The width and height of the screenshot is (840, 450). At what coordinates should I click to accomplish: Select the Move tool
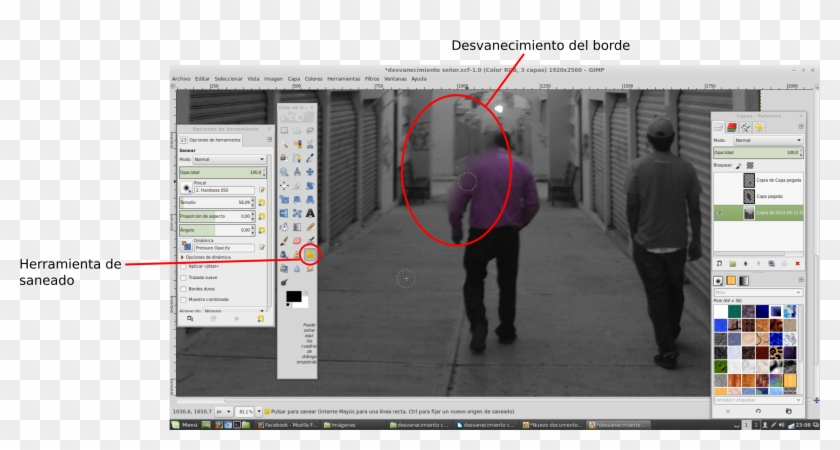[x=310, y=172]
